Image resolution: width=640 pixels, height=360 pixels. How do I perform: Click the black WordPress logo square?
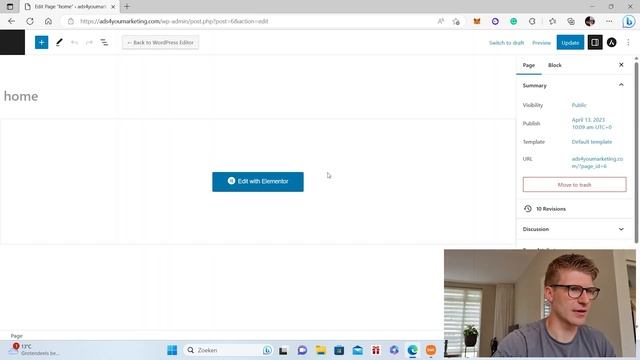pyautogui.click(x=12, y=42)
